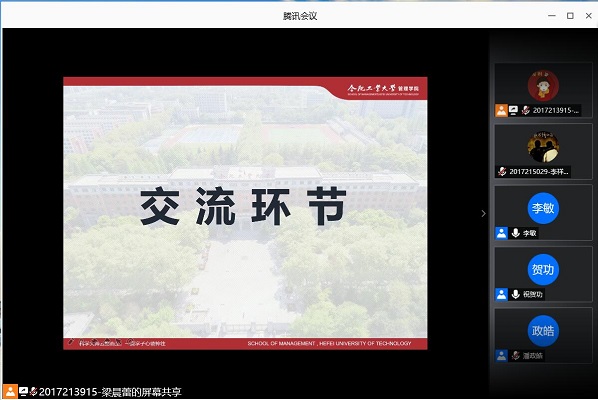598x400 pixels.
Task: Click the microphone icon next to 祝贺功
Action: [516, 294]
